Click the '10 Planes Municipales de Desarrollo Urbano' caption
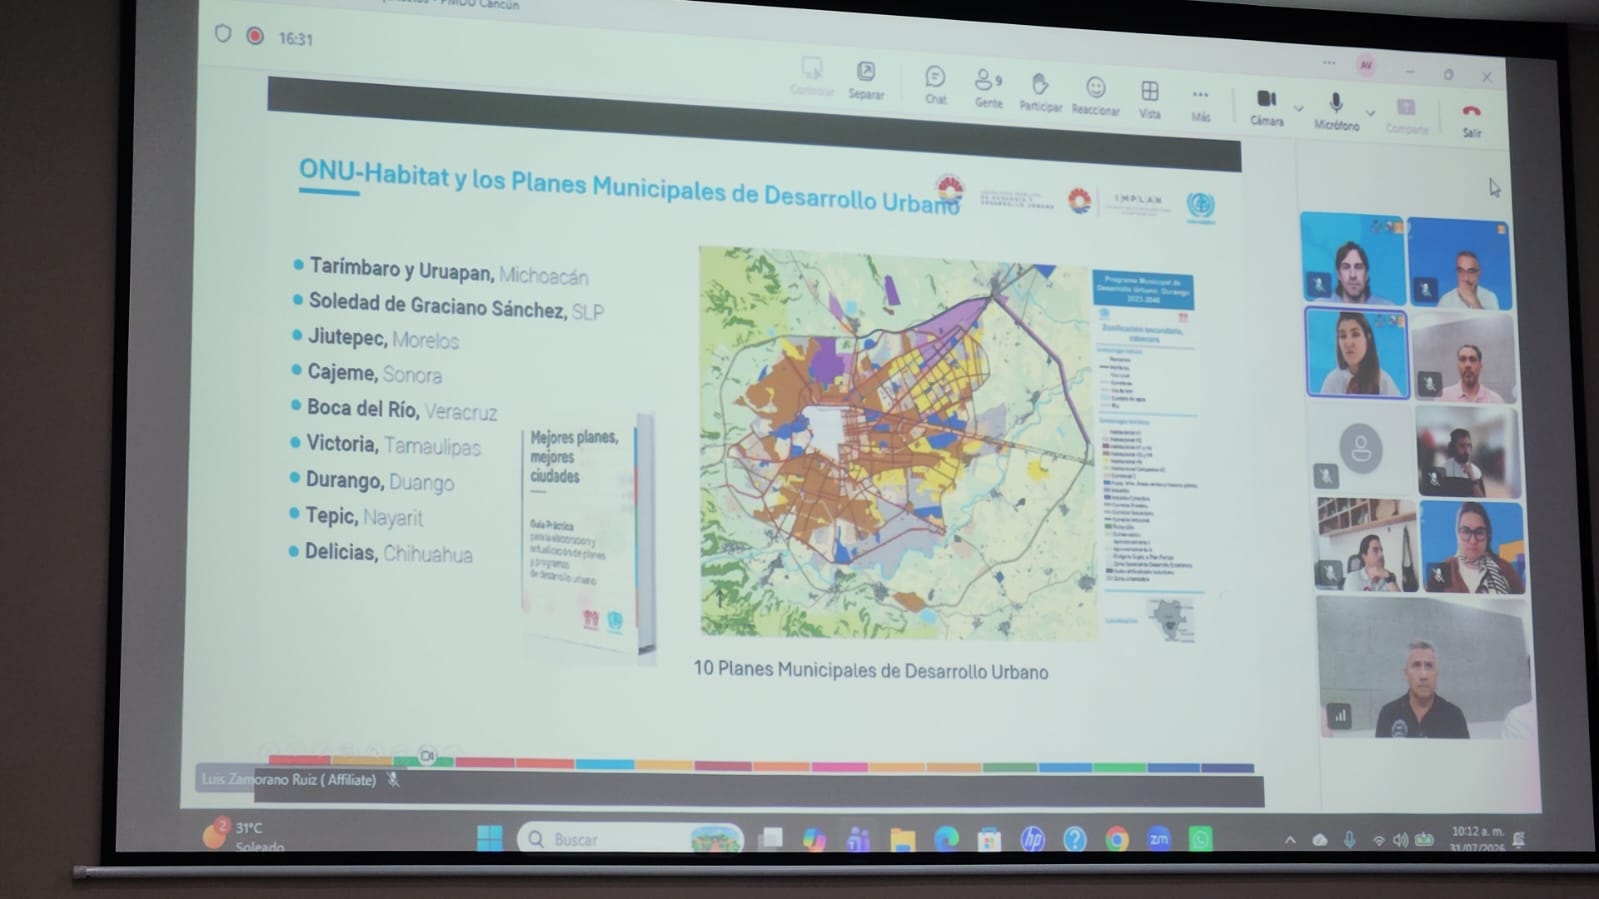1599x899 pixels. coord(870,670)
